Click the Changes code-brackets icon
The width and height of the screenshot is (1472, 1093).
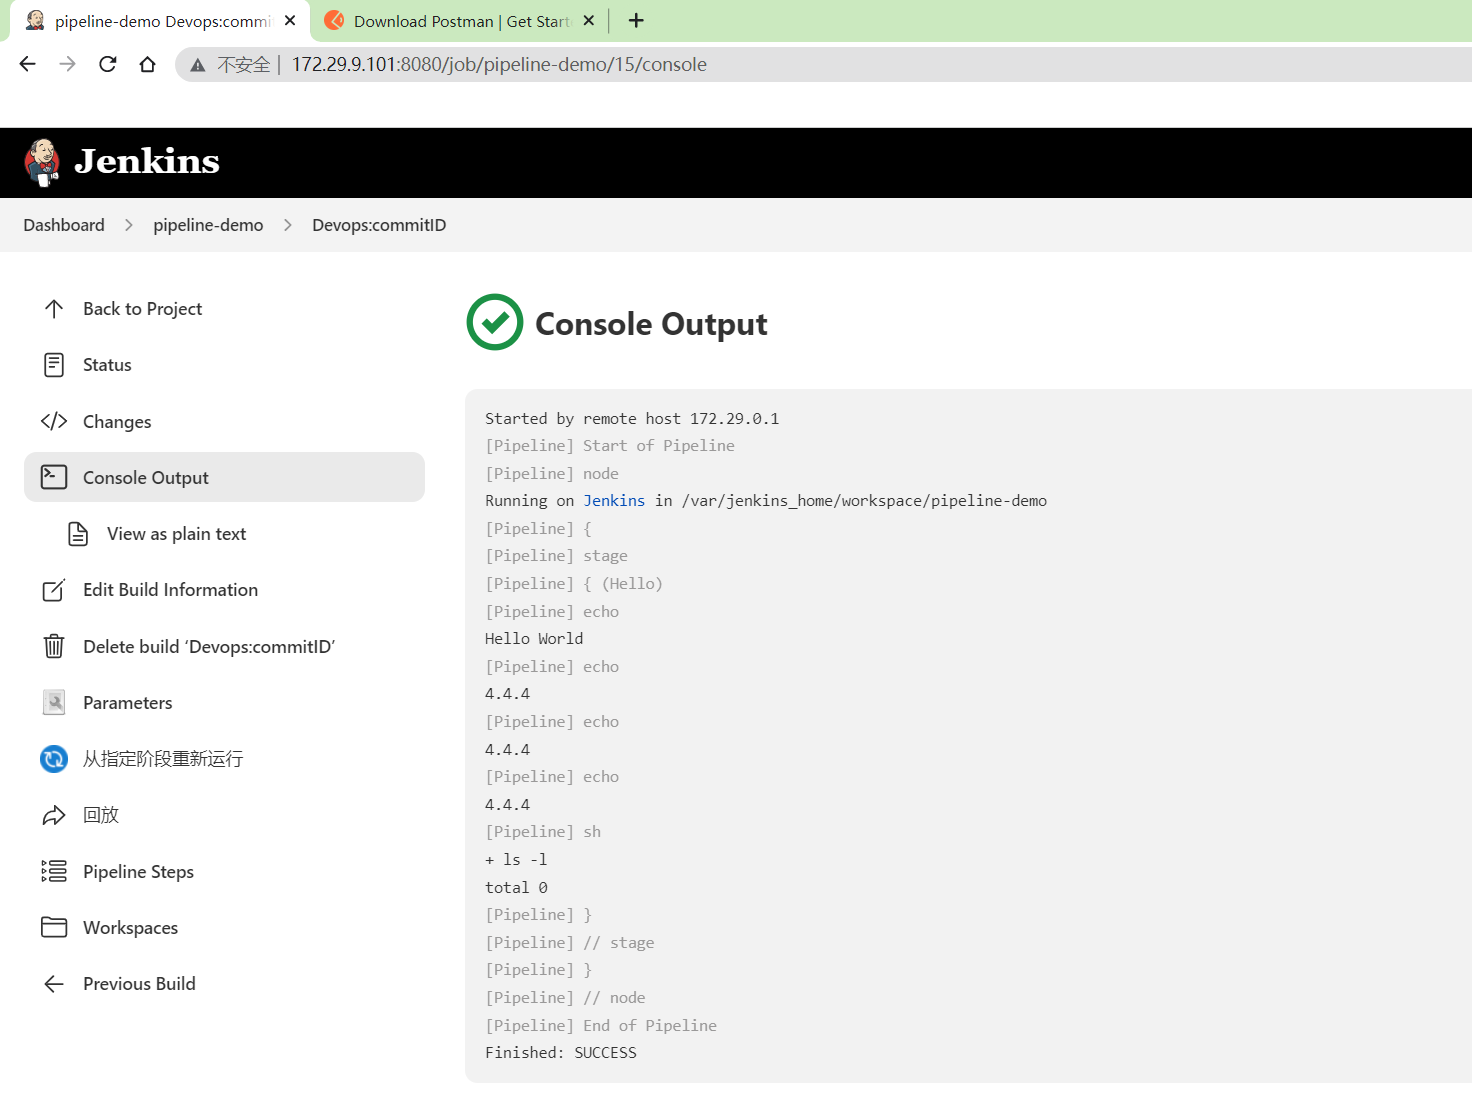[54, 421]
